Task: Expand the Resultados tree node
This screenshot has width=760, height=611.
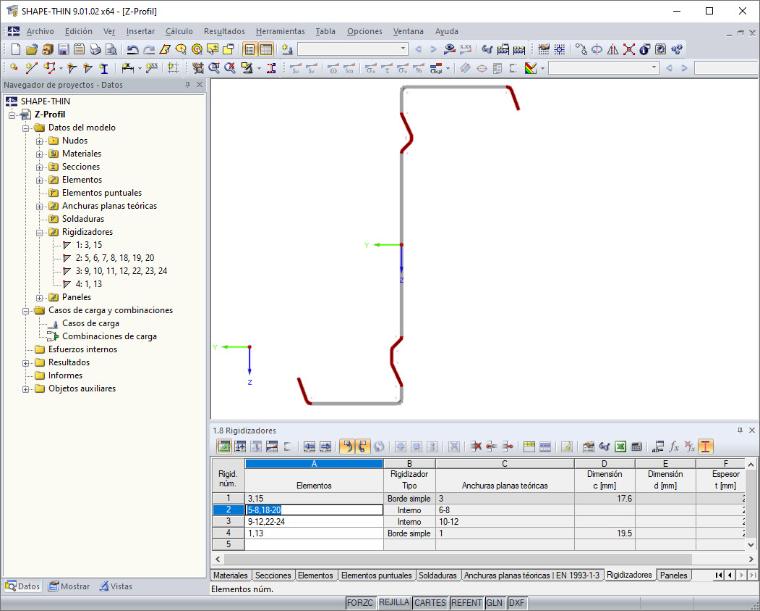Action: click(x=26, y=363)
